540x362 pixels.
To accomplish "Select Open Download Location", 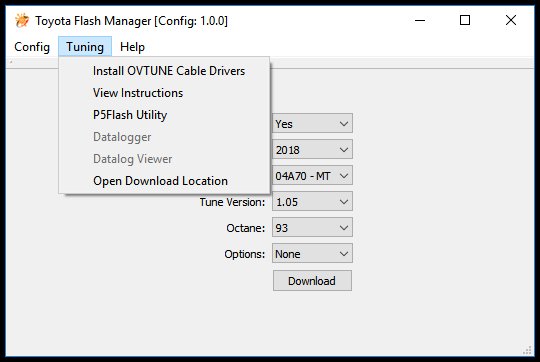I will tap(165, 181).
